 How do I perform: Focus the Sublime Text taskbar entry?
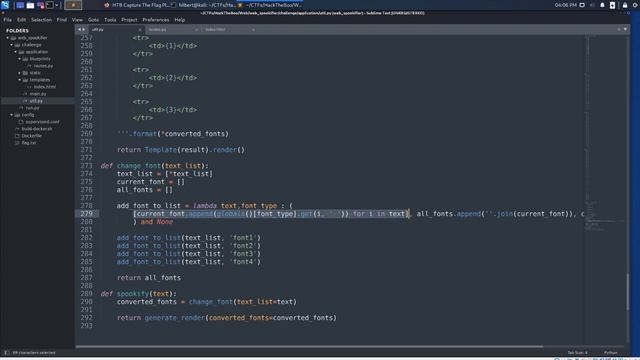tap(270, 5)
